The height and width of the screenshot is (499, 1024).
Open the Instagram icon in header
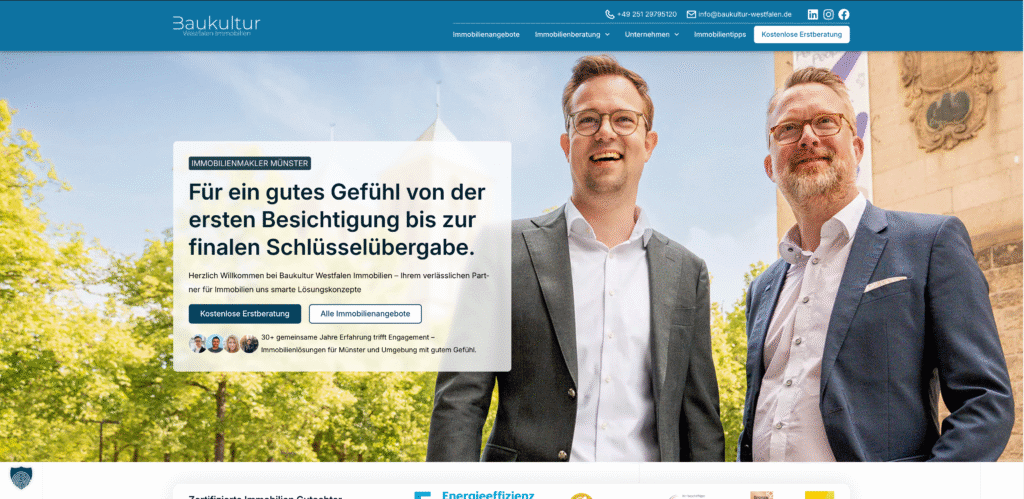click(x=828, y=14)
